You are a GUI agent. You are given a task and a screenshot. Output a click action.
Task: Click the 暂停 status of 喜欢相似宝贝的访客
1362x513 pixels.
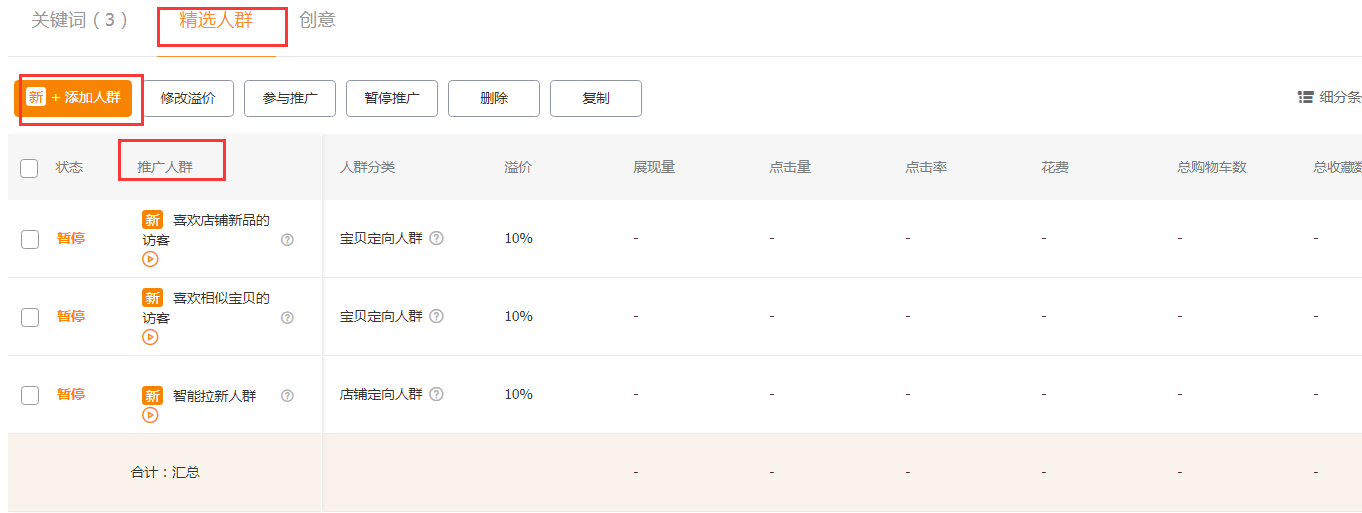point(71,316)
